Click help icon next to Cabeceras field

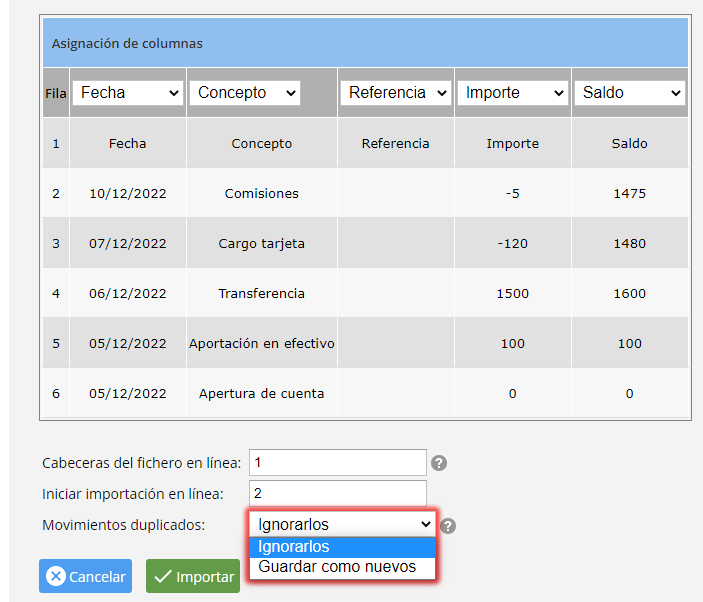tap(438, 463)
